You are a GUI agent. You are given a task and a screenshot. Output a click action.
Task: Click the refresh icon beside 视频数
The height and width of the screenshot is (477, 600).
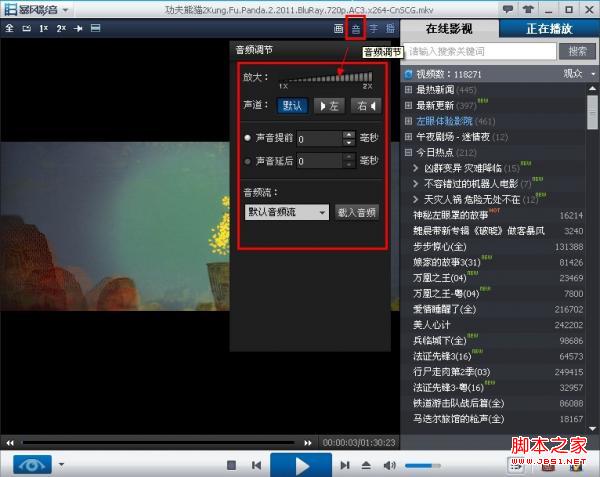click(x=409, y=74)
